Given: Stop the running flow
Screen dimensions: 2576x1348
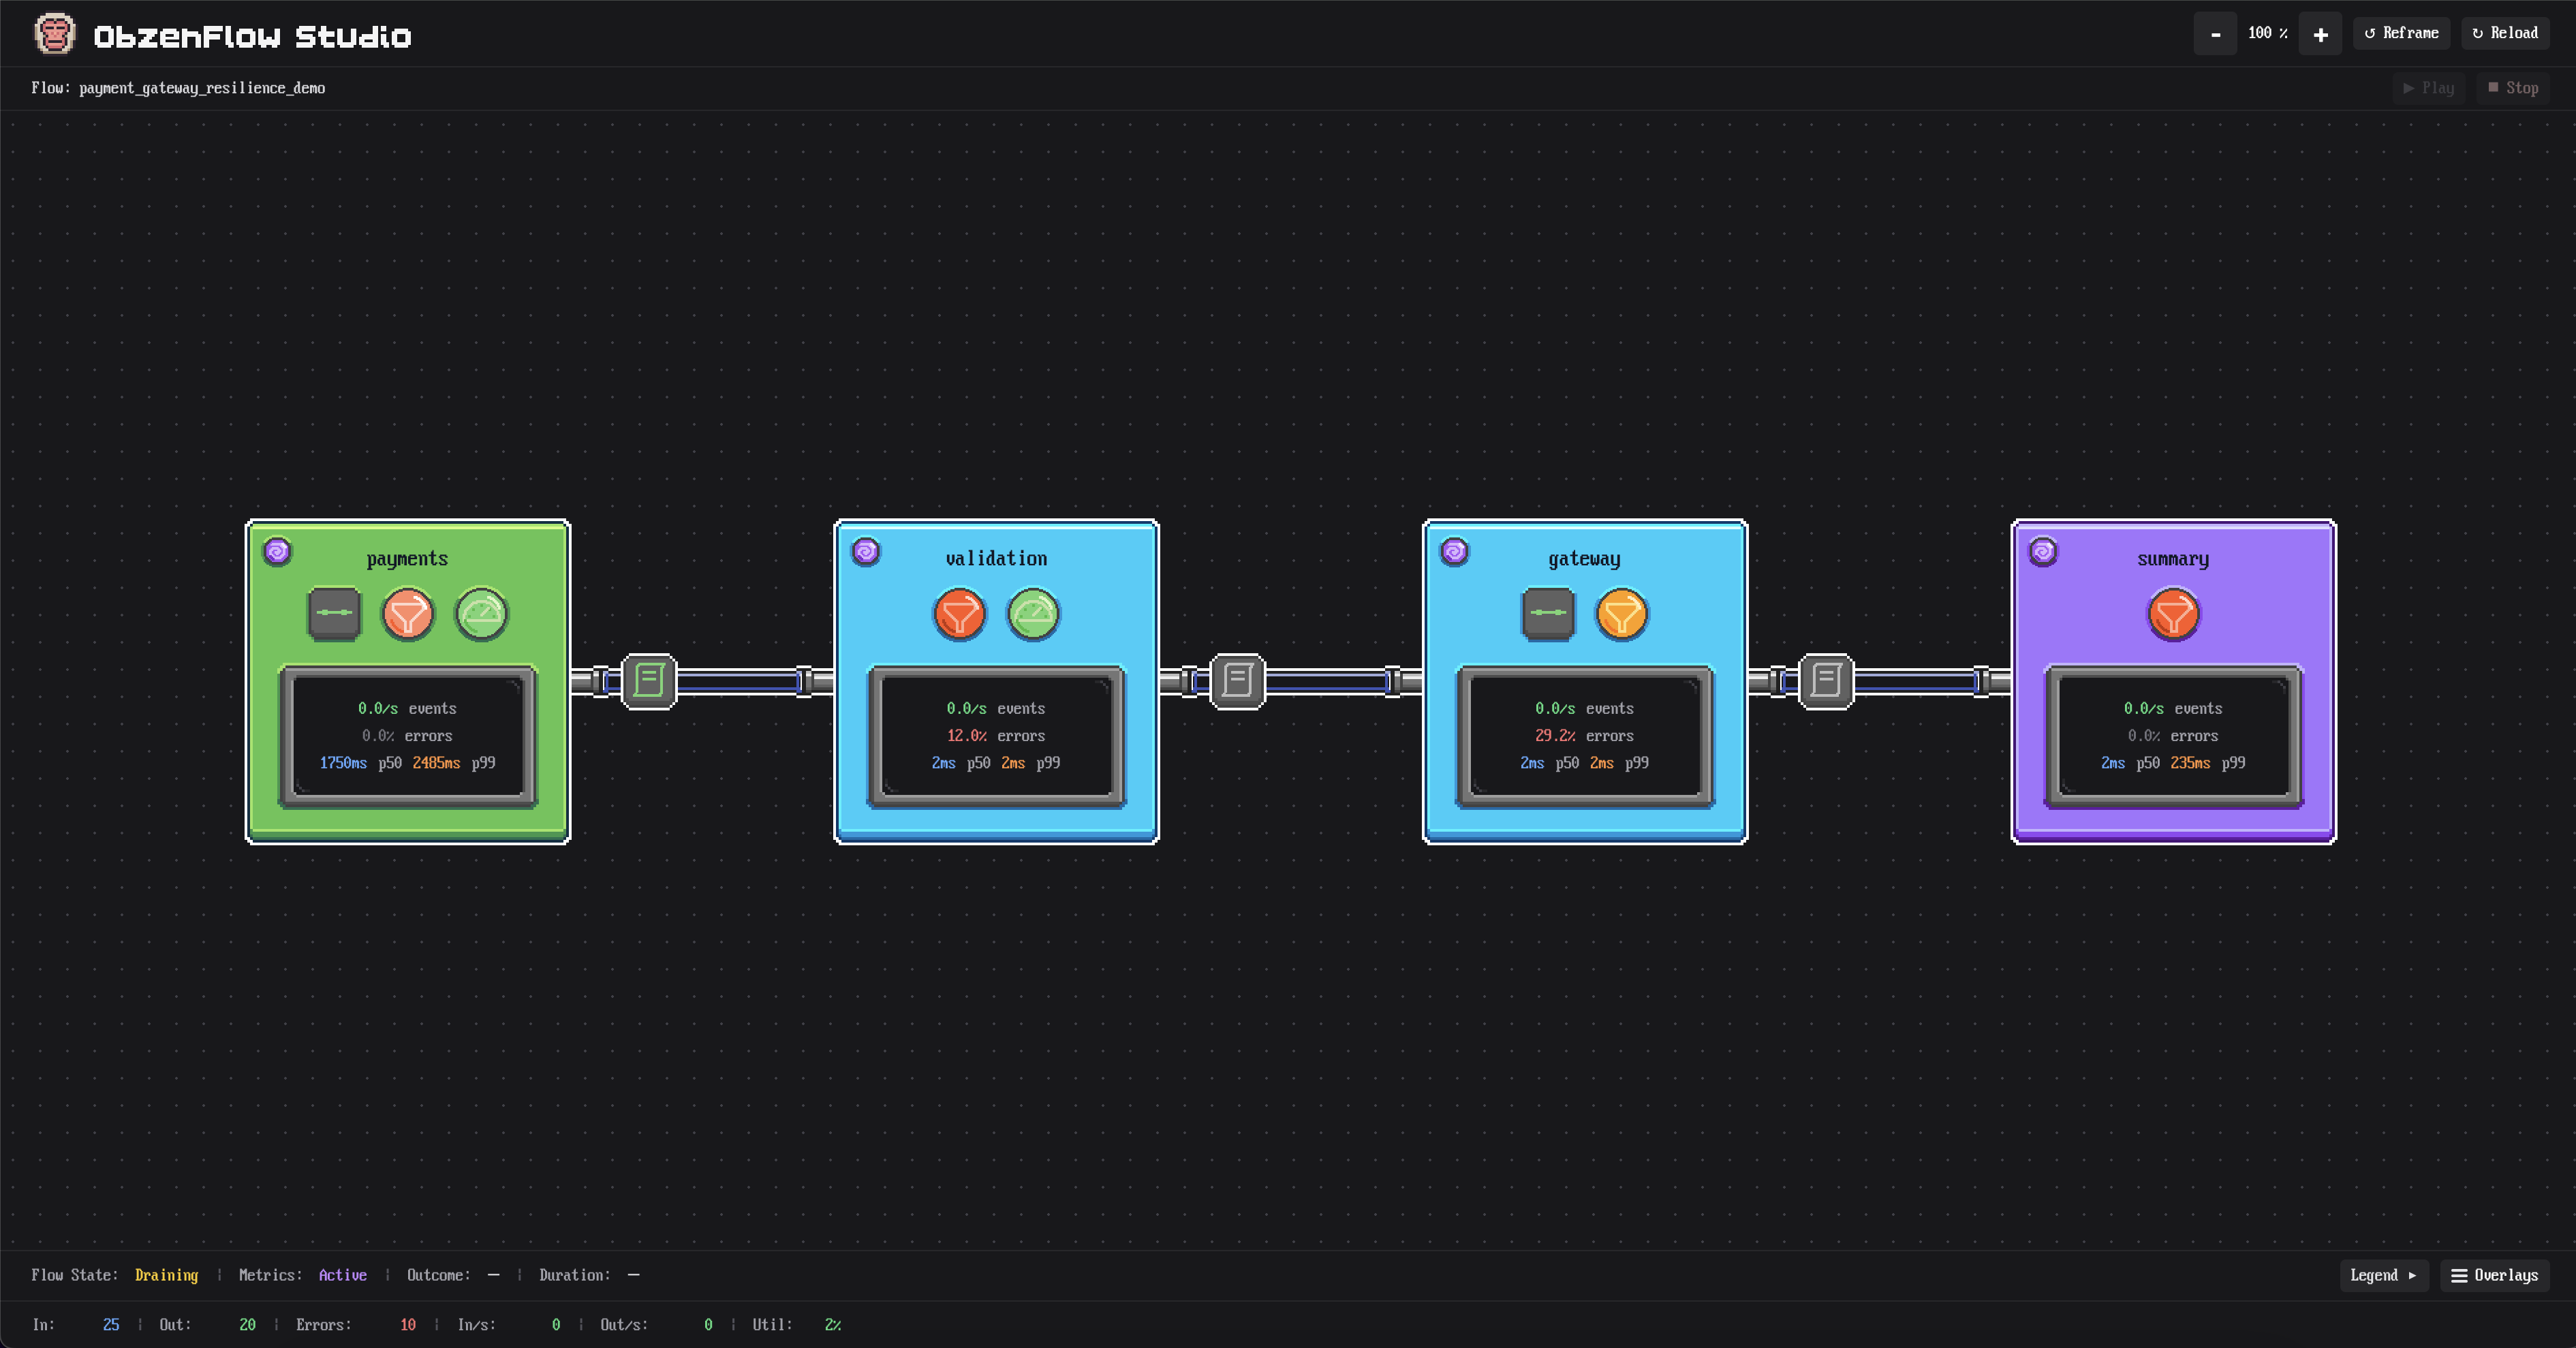Looking at the screenshot, I should tap(2513, 88).
